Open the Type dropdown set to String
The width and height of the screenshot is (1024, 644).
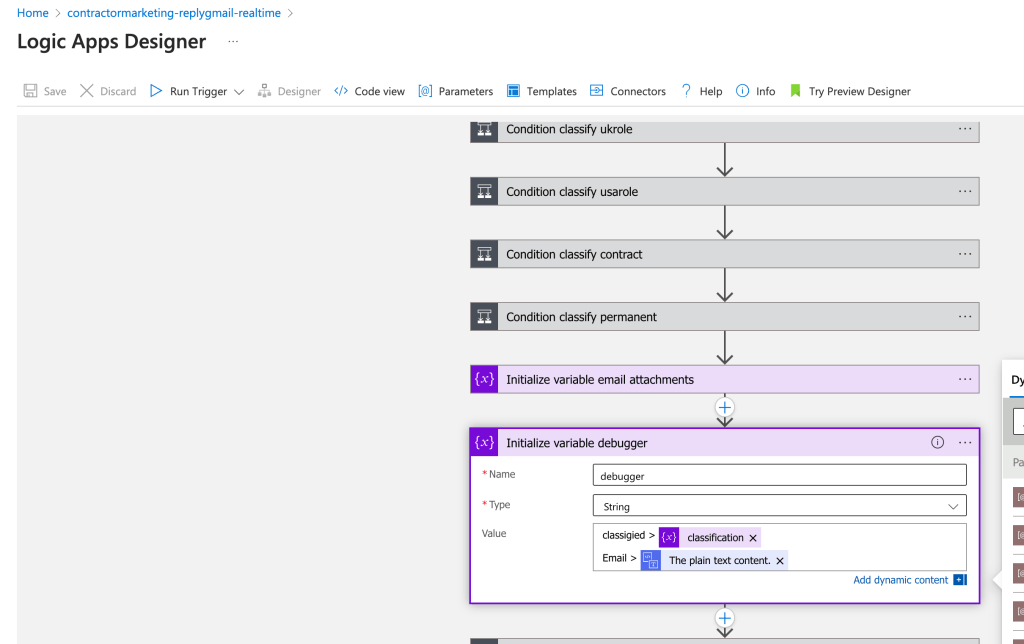click(779, 506)
